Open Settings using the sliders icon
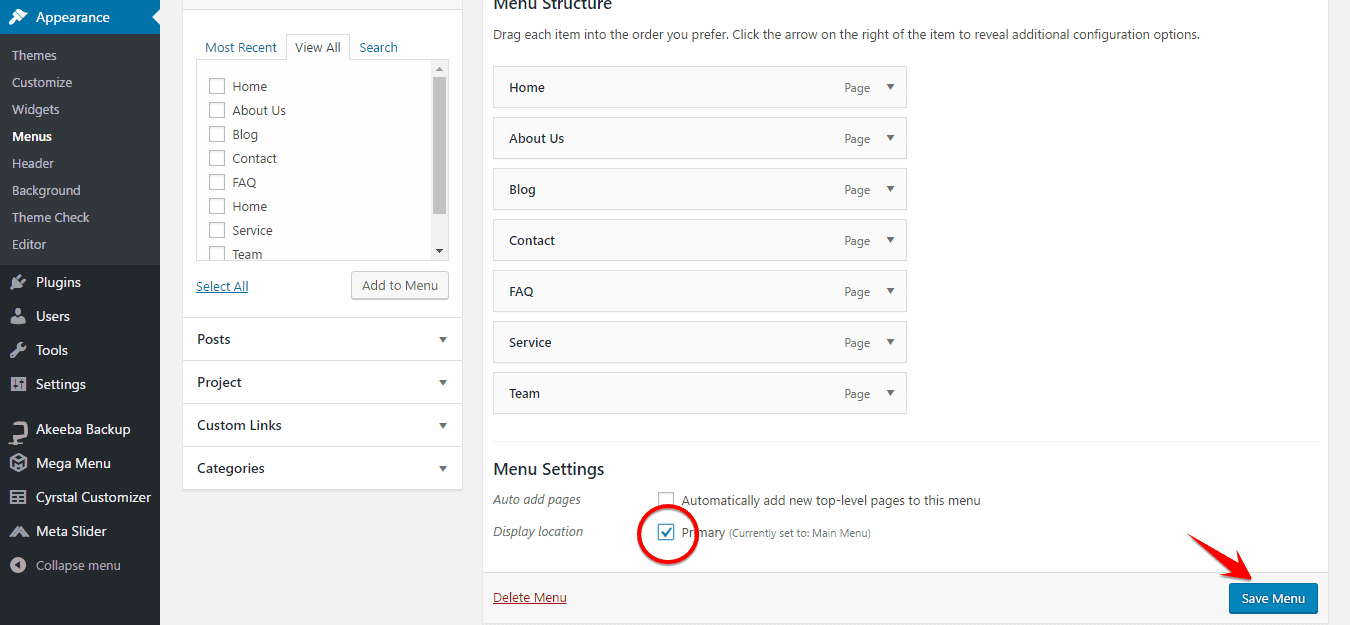Screen dimensions: 1350x625 pyautogui.click(x=18, y=384)
